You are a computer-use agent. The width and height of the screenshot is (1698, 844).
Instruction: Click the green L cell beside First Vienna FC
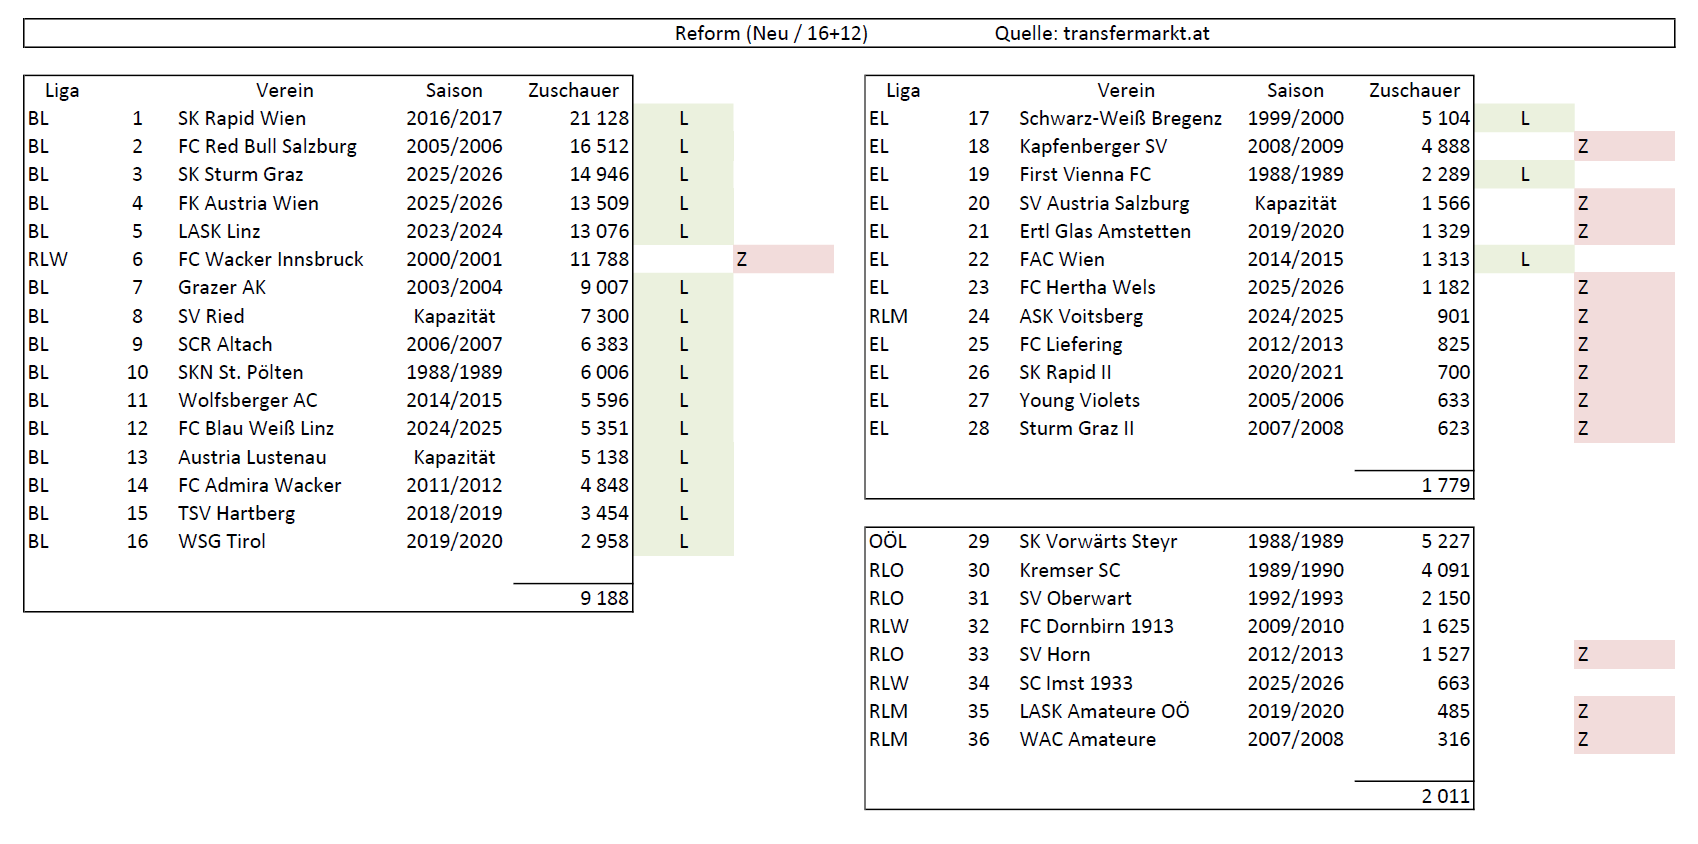point(1524,174)
